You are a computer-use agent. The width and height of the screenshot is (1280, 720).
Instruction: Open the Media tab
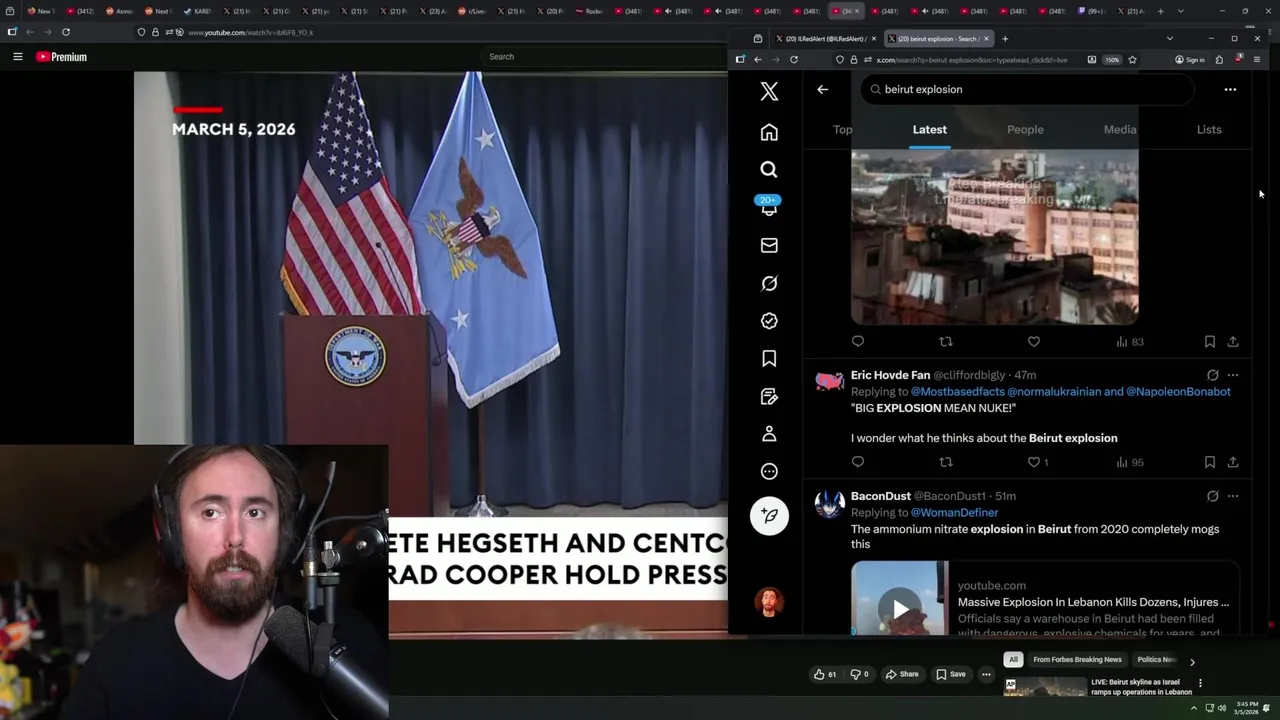click(x=1120, y=130)
